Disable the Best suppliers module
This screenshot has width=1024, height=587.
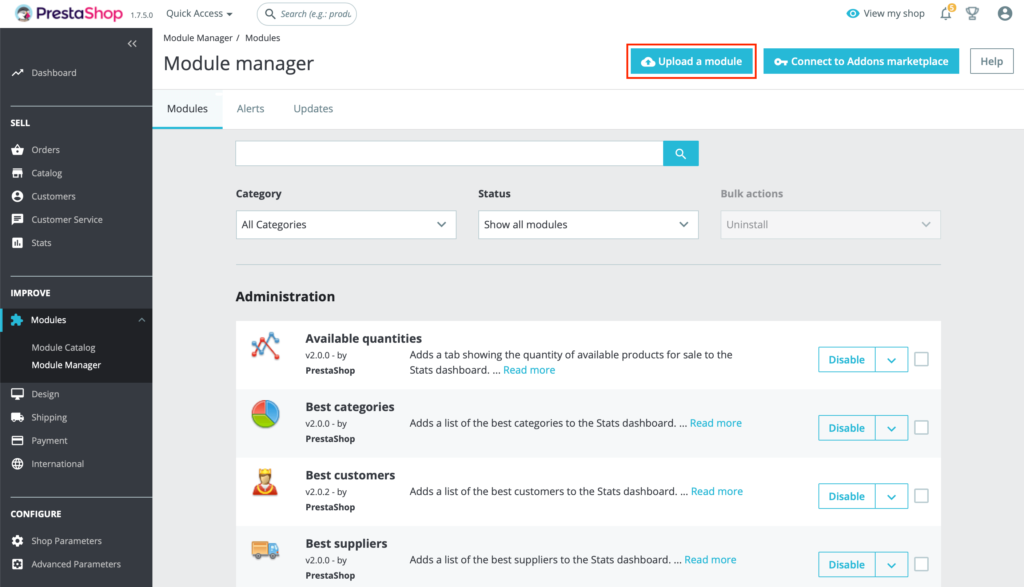tap(846, 565)
